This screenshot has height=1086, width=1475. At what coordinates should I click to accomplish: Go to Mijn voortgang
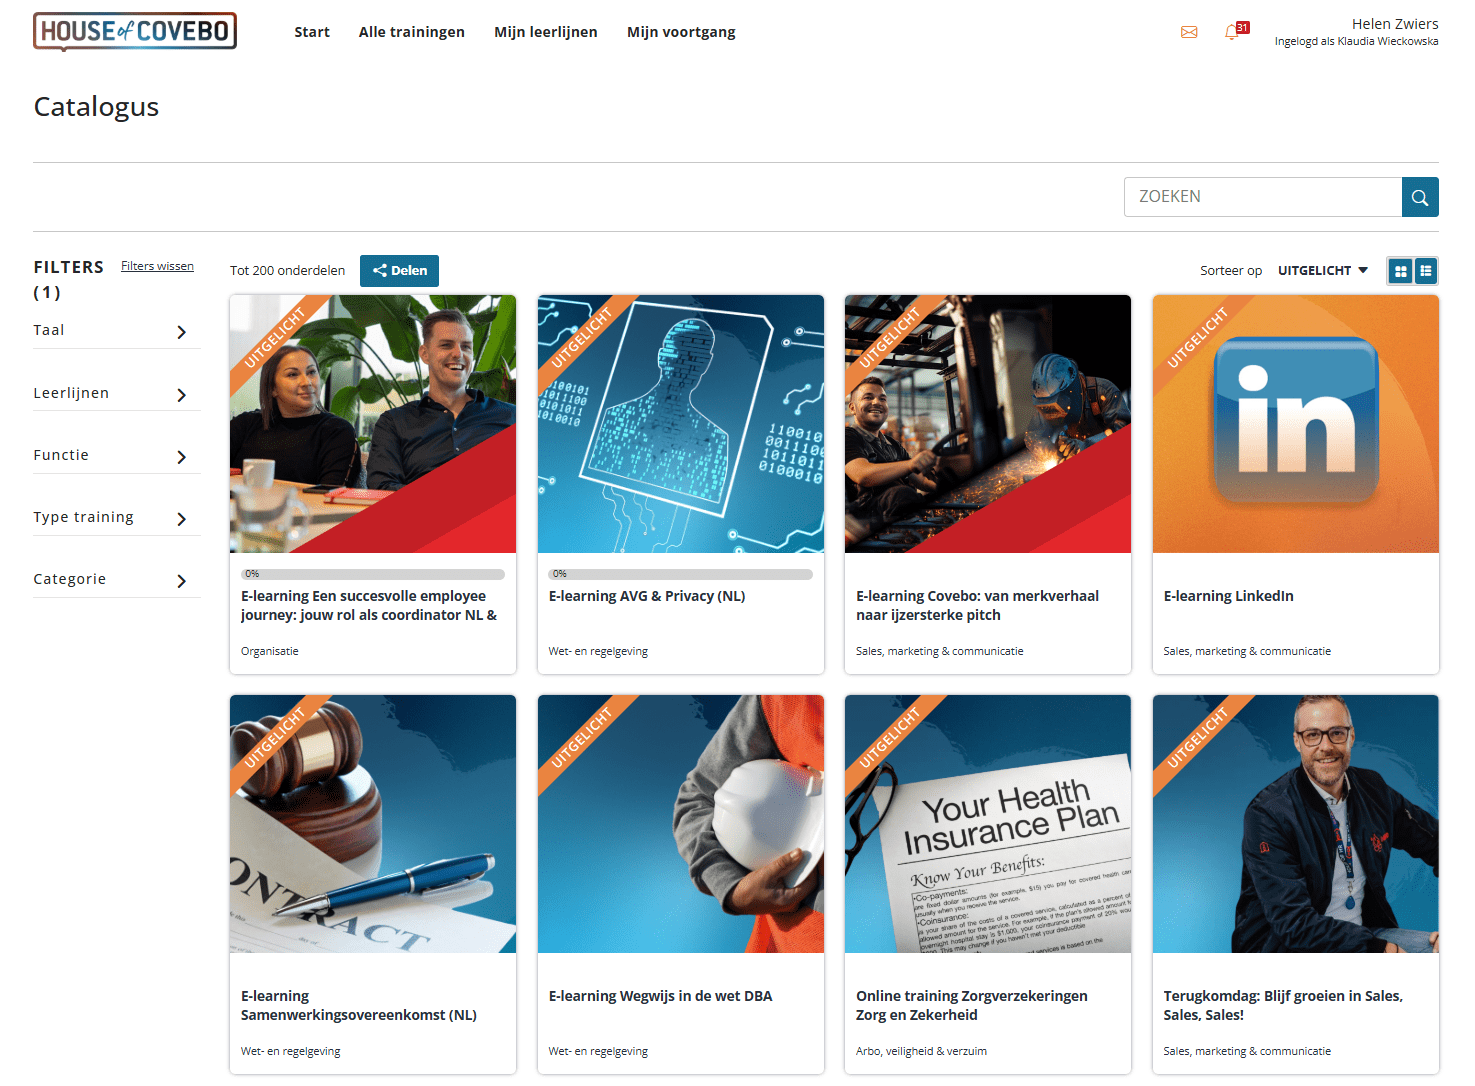click(681, 31)
